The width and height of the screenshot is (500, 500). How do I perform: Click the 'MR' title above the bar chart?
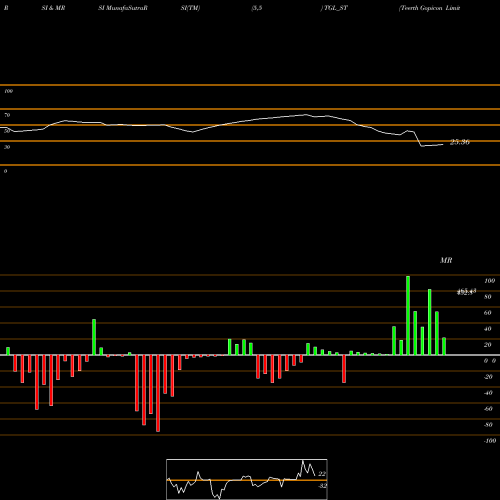pos(446,260)
